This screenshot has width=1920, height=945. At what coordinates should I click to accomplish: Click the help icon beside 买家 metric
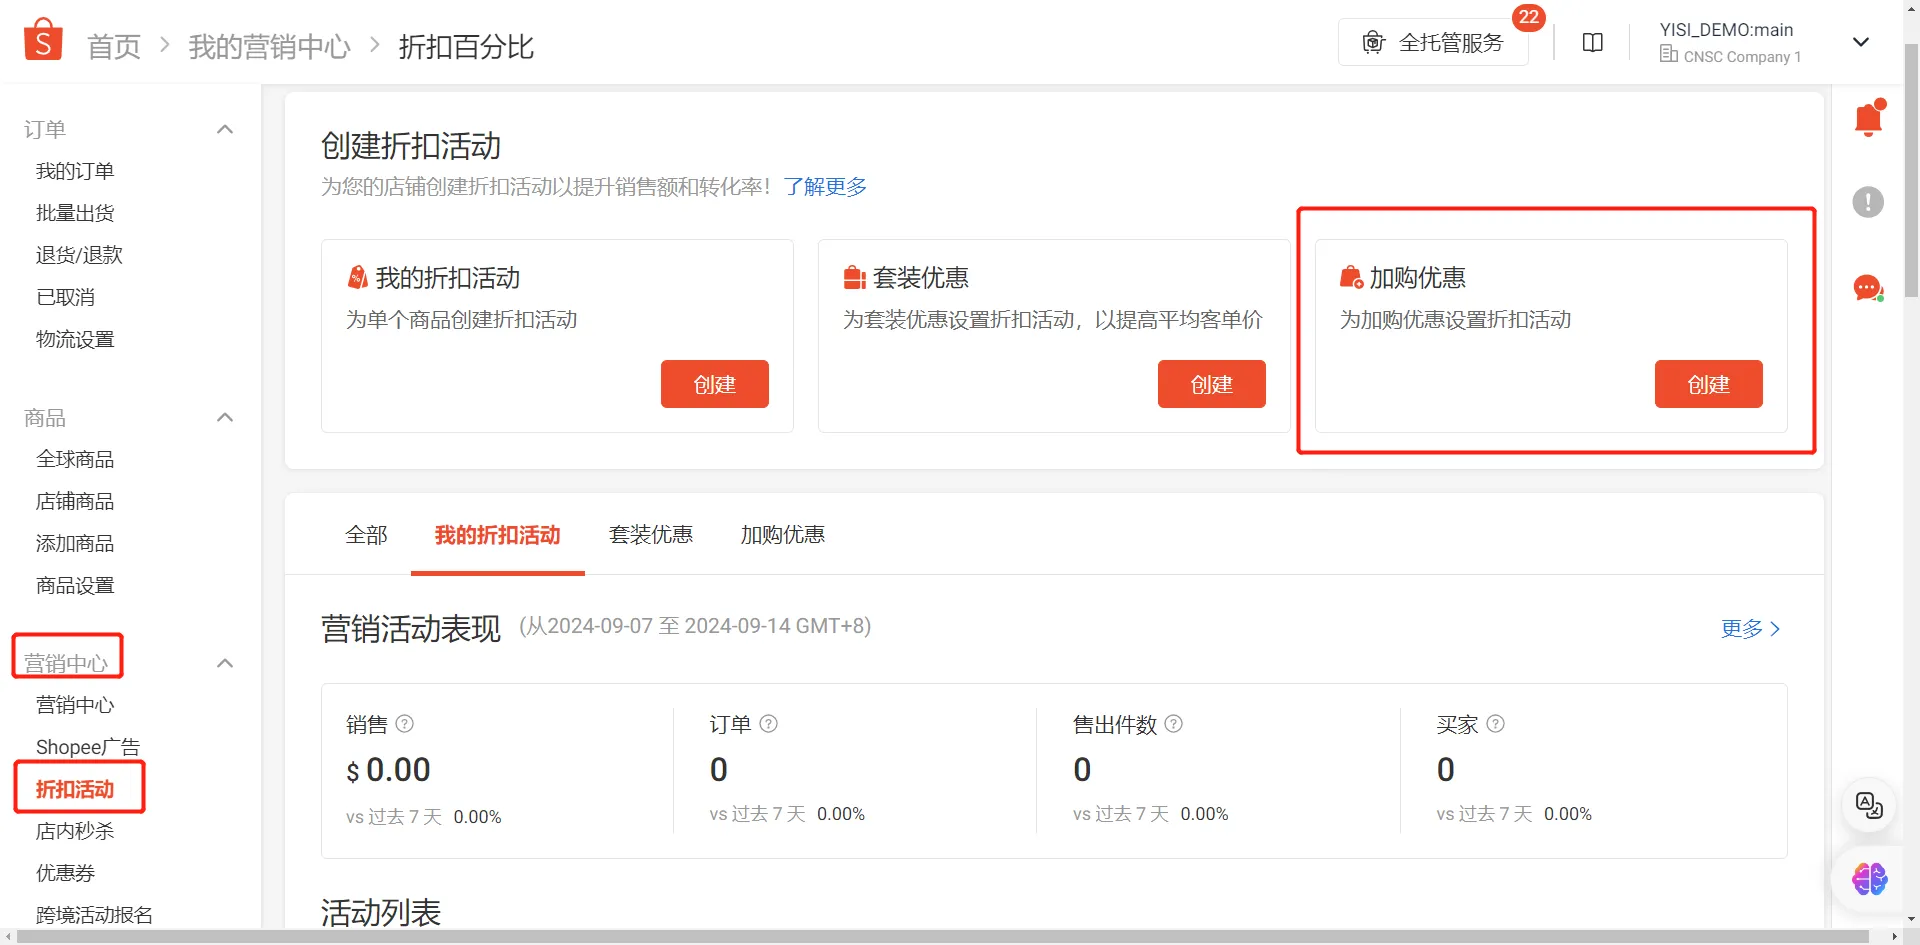[x=1495, y=723]
